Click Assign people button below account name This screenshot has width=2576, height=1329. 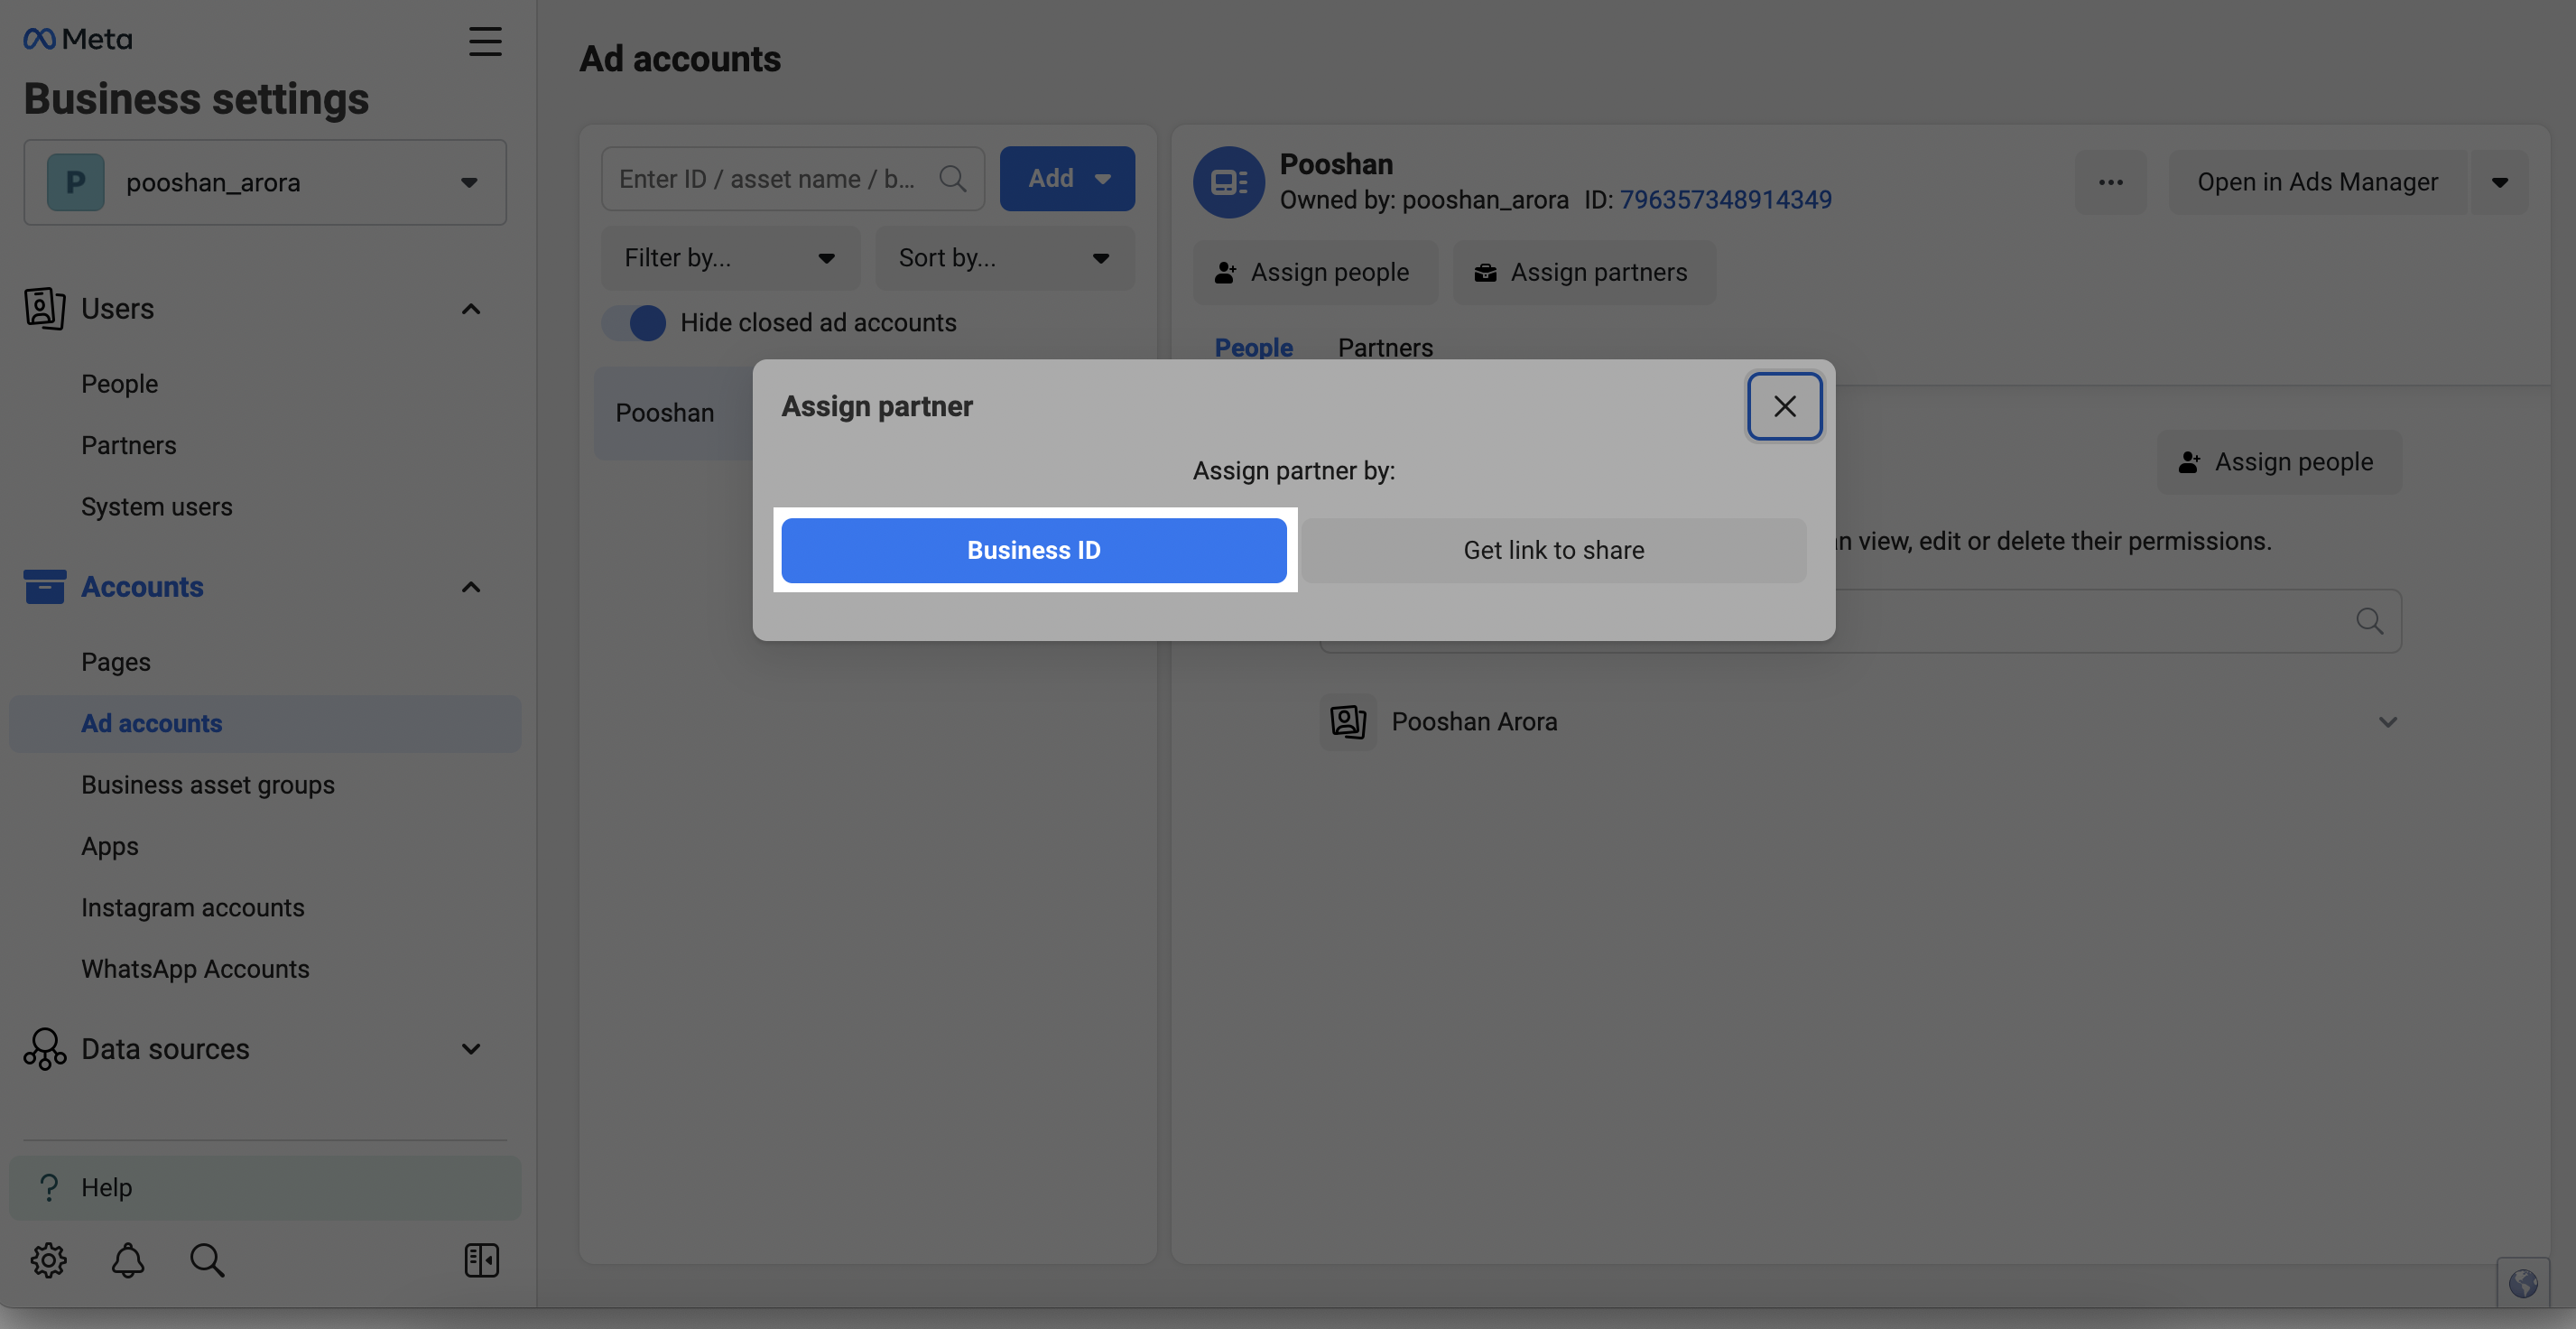(1314, 272)
